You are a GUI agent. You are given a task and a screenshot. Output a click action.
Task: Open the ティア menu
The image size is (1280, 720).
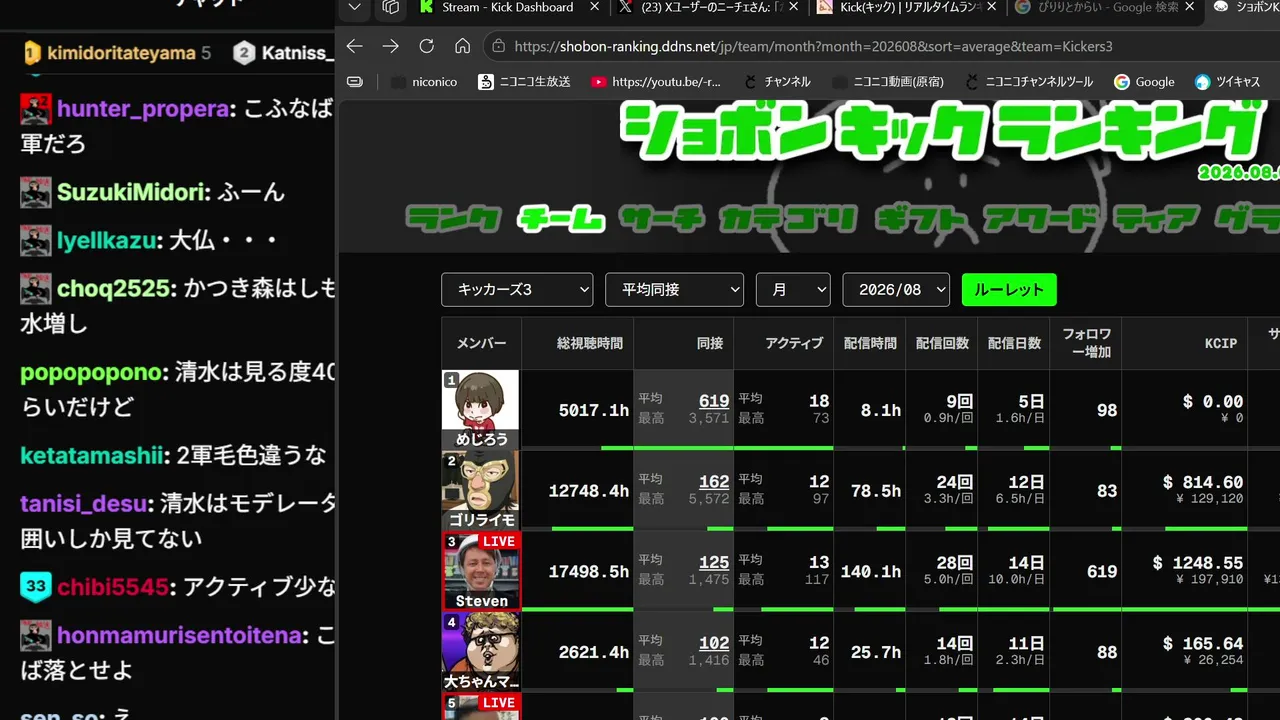pos(1157,218)
